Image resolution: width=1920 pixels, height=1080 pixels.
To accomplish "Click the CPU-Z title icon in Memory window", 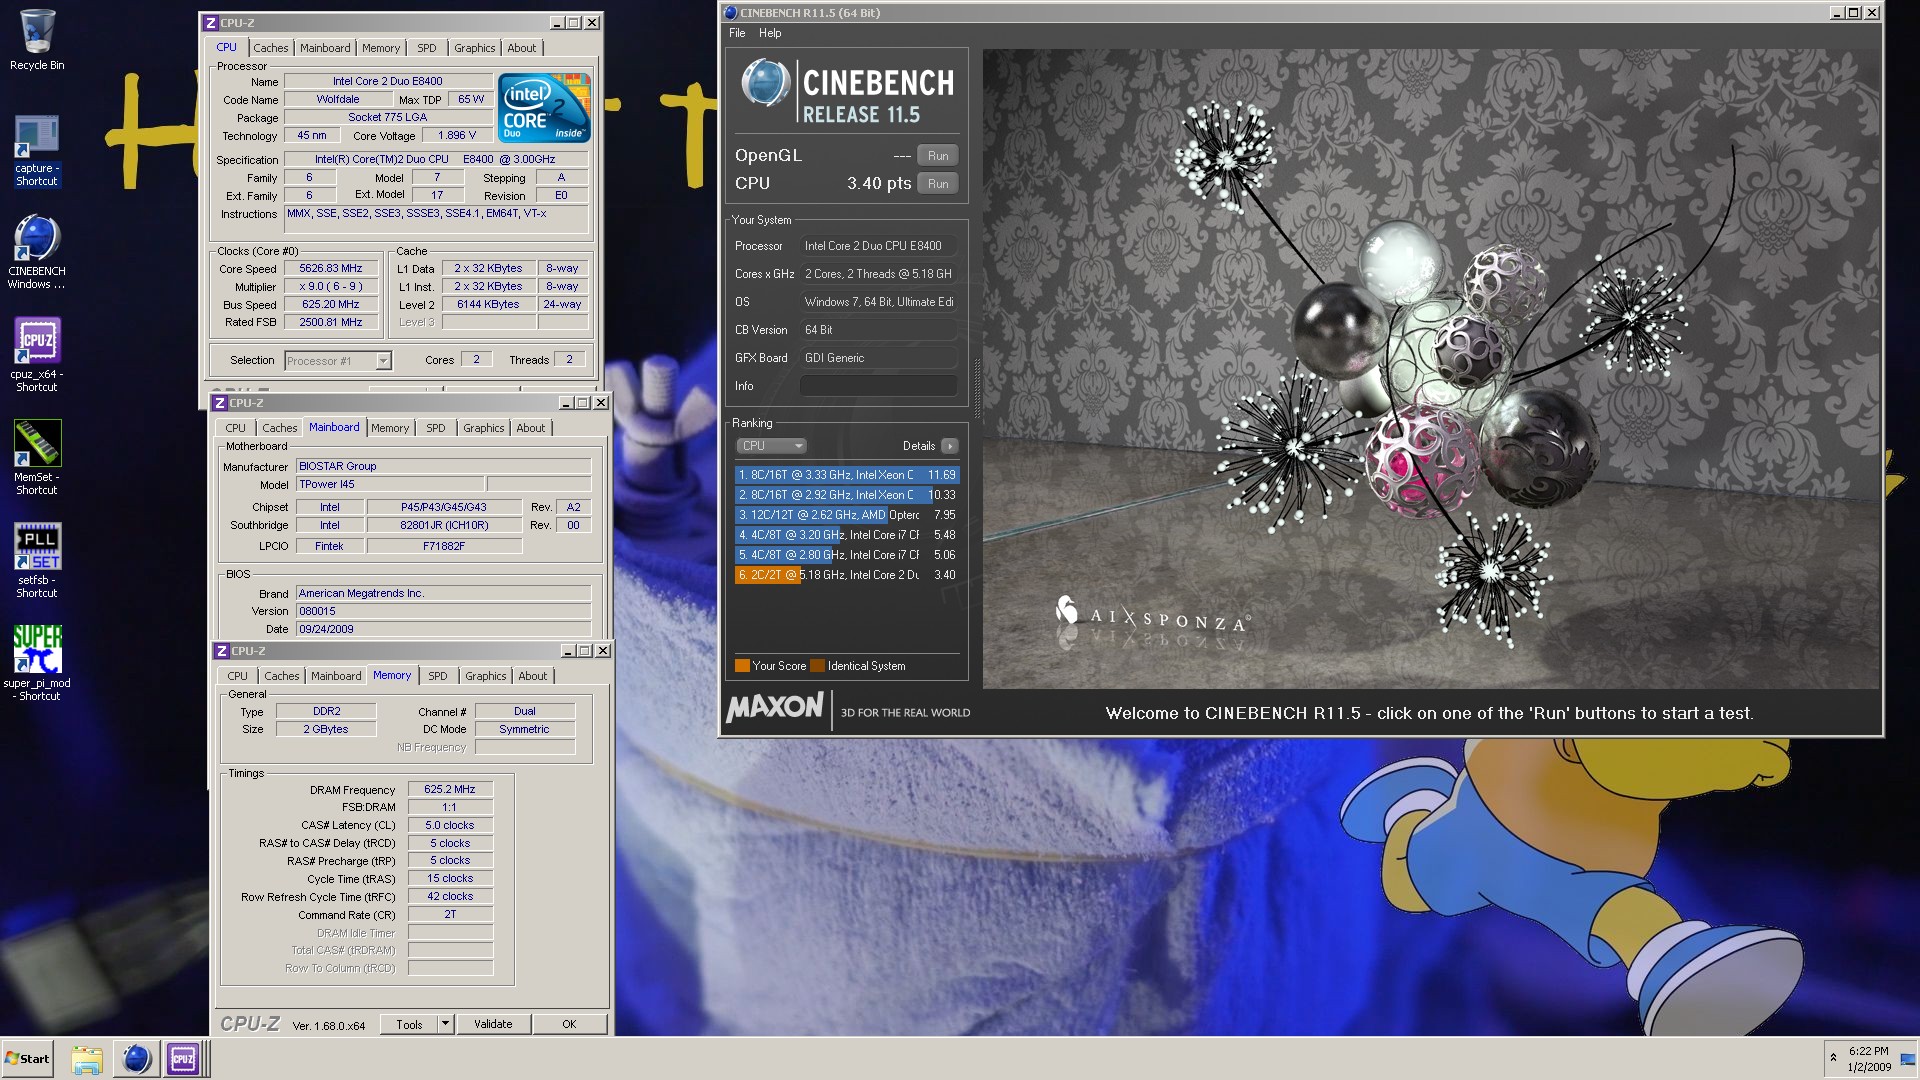I will (221, 651).
